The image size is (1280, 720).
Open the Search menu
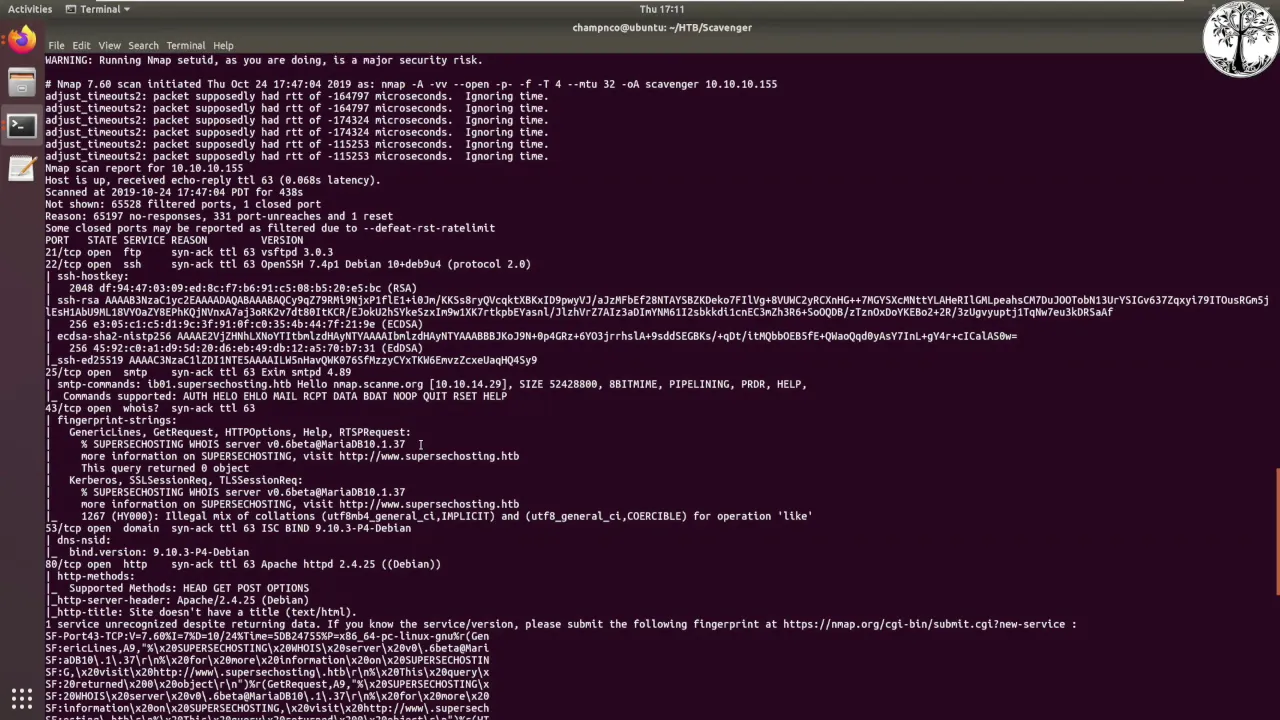[x=143, y=45]
